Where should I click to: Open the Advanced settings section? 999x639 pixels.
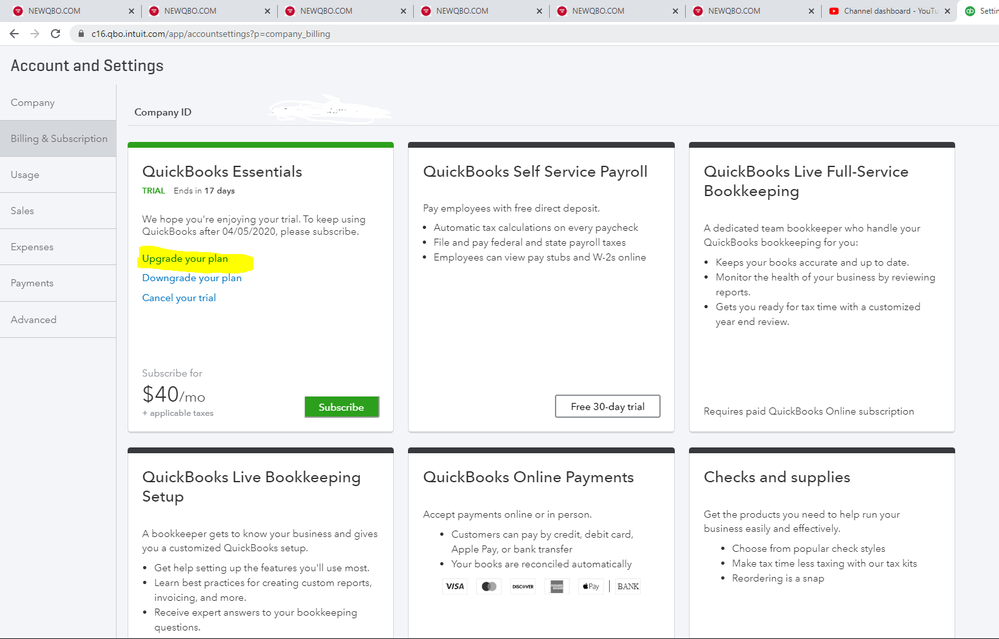pos(58,319)
